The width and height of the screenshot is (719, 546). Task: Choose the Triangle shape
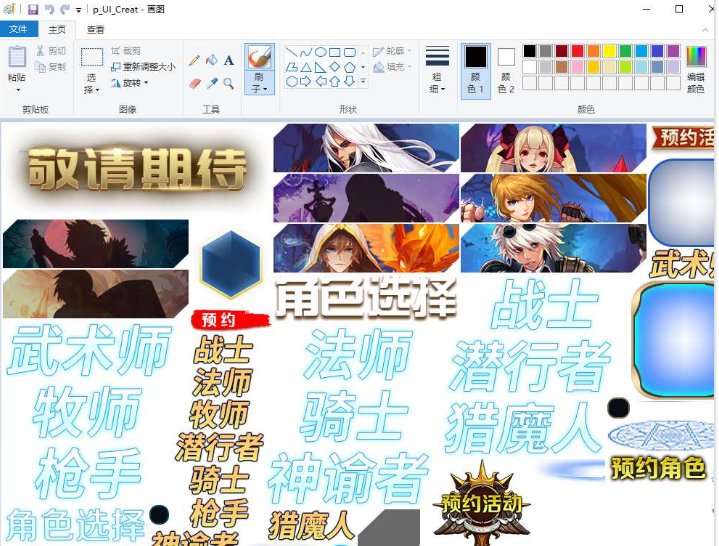(x=306, y=67)
